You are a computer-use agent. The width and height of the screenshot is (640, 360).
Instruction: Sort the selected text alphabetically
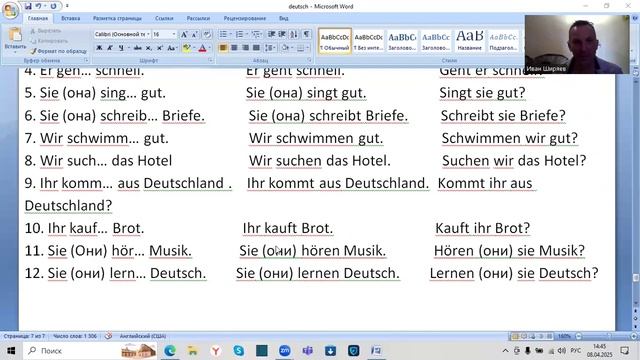pos(294,34)
